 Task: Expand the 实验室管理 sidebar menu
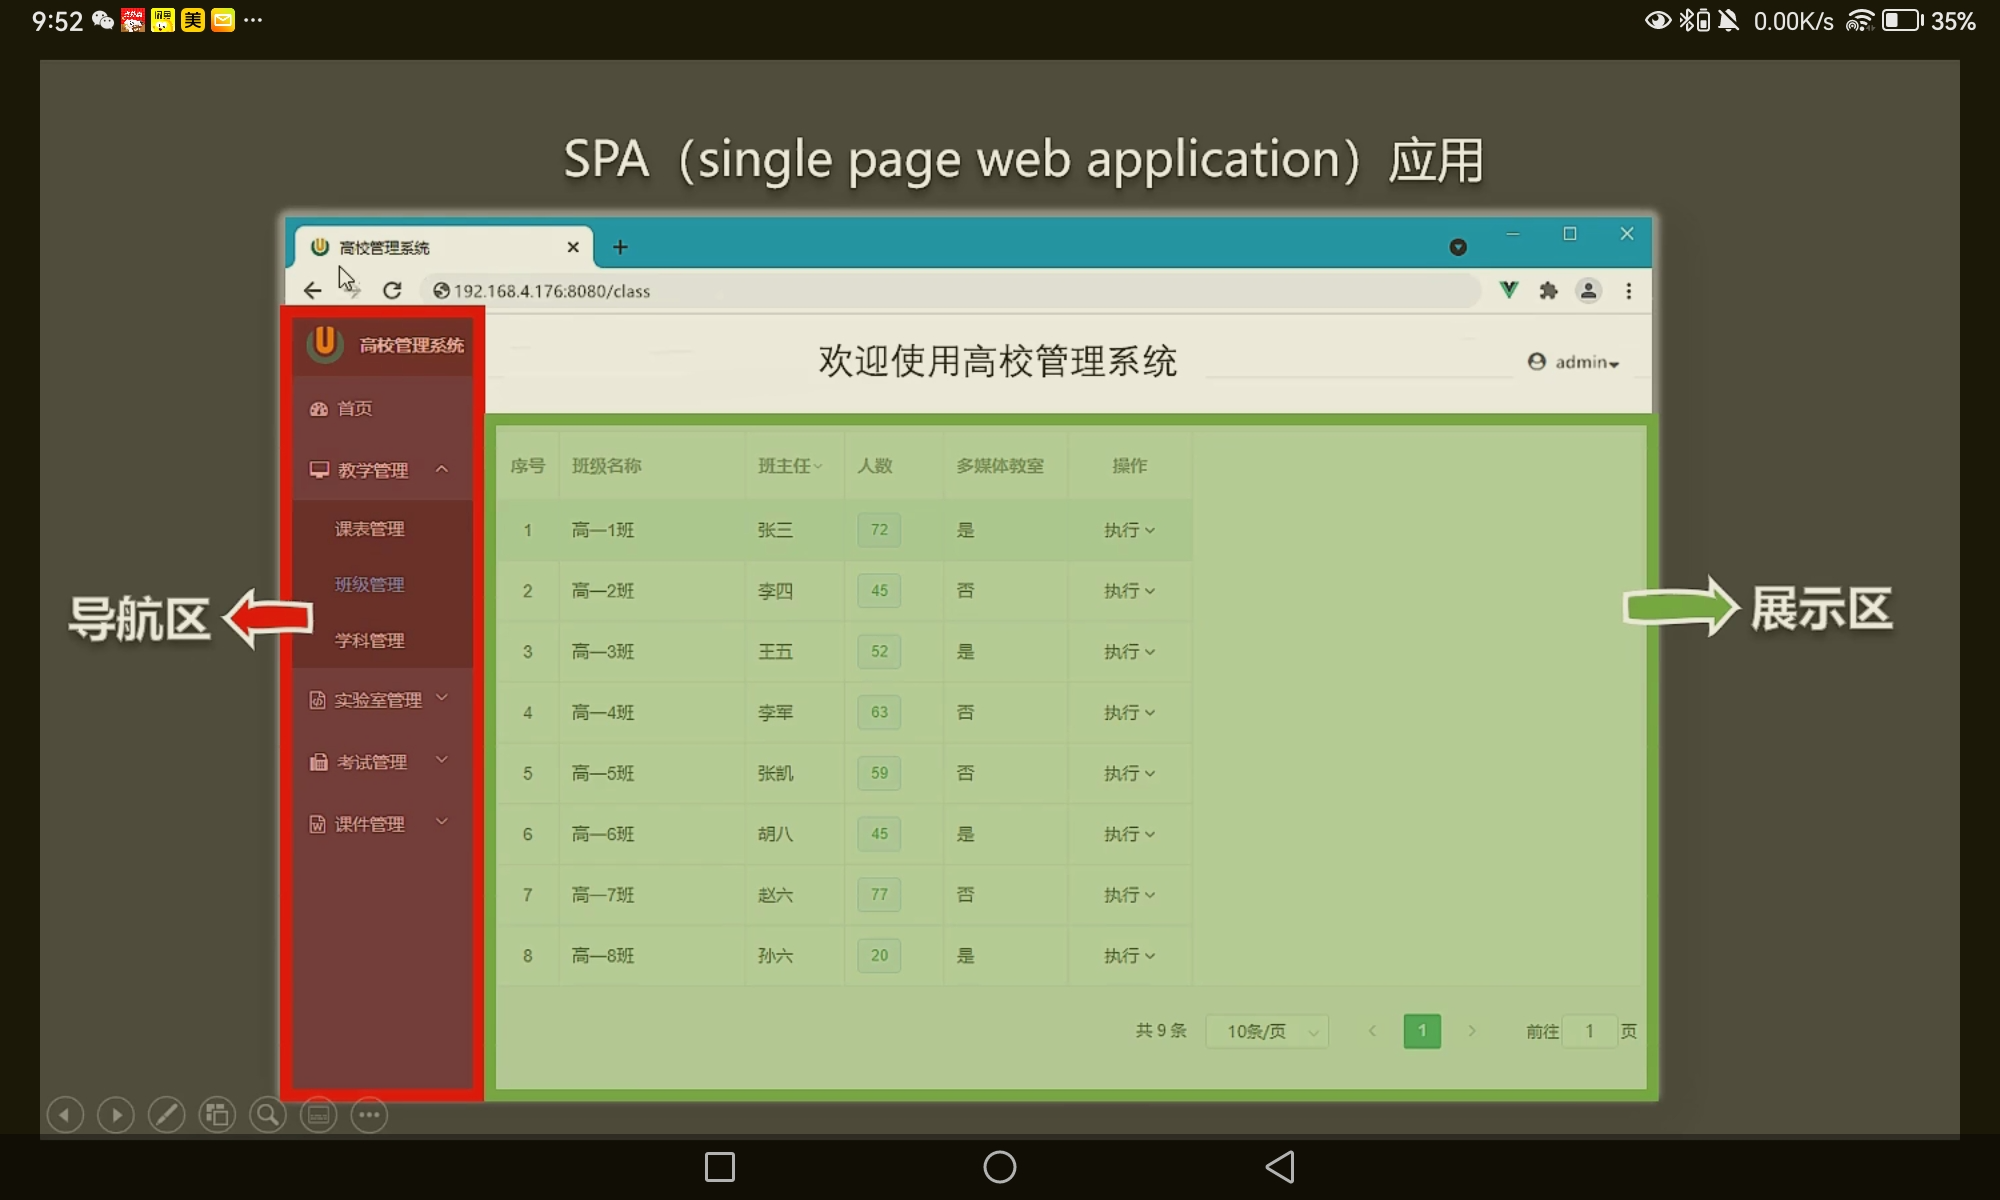(x=380, y=700)
